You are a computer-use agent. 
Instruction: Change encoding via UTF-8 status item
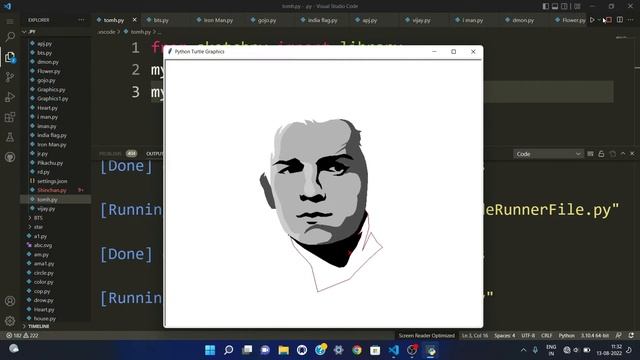point(528,336)
